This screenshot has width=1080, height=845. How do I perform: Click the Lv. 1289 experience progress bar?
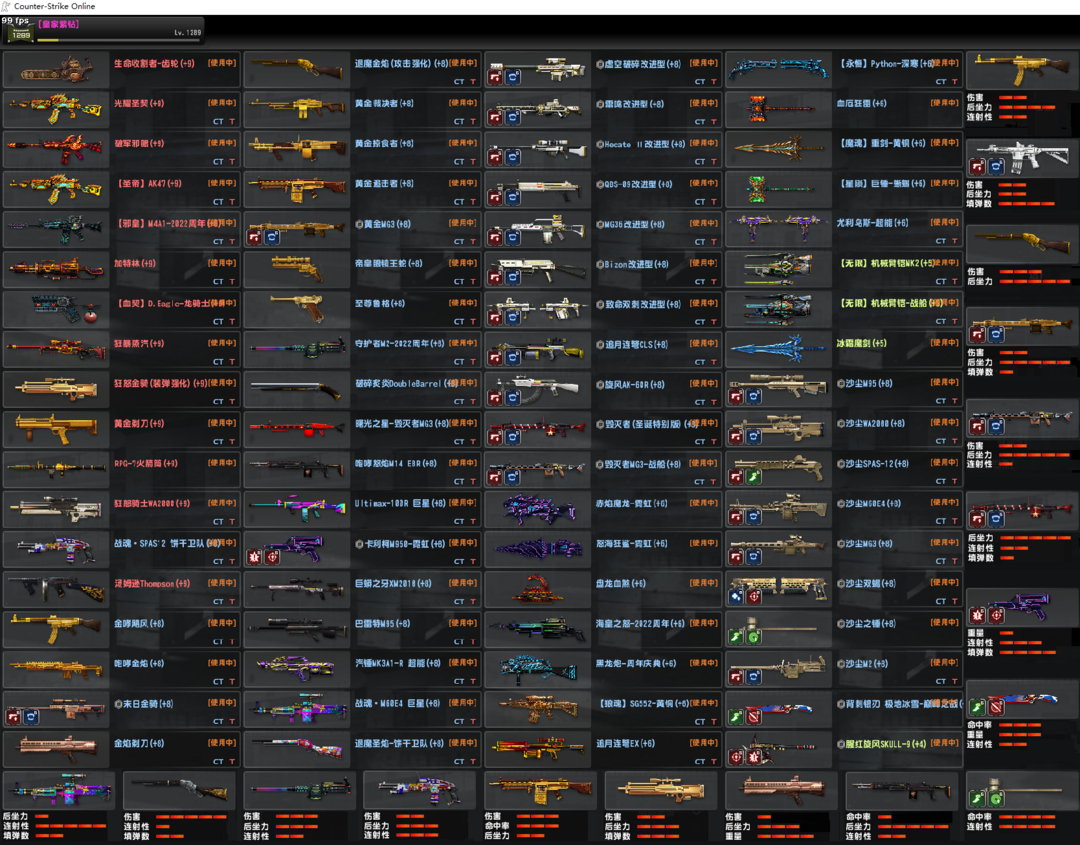click(x=118, y=41)
